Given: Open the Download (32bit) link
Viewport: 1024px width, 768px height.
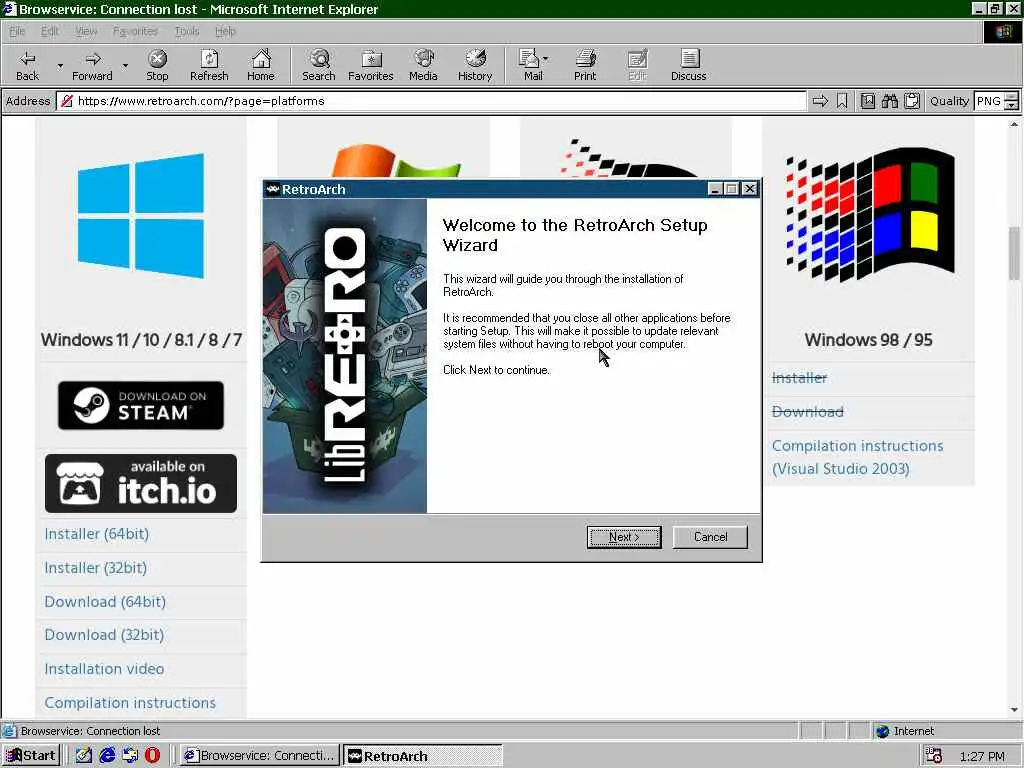Looking at the screenshot, I should point(104,635).
